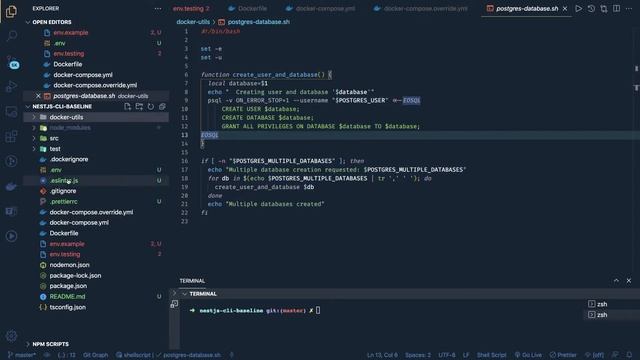Create a new folder in NESTJS-CLI-BASELINE

[139, 107]
